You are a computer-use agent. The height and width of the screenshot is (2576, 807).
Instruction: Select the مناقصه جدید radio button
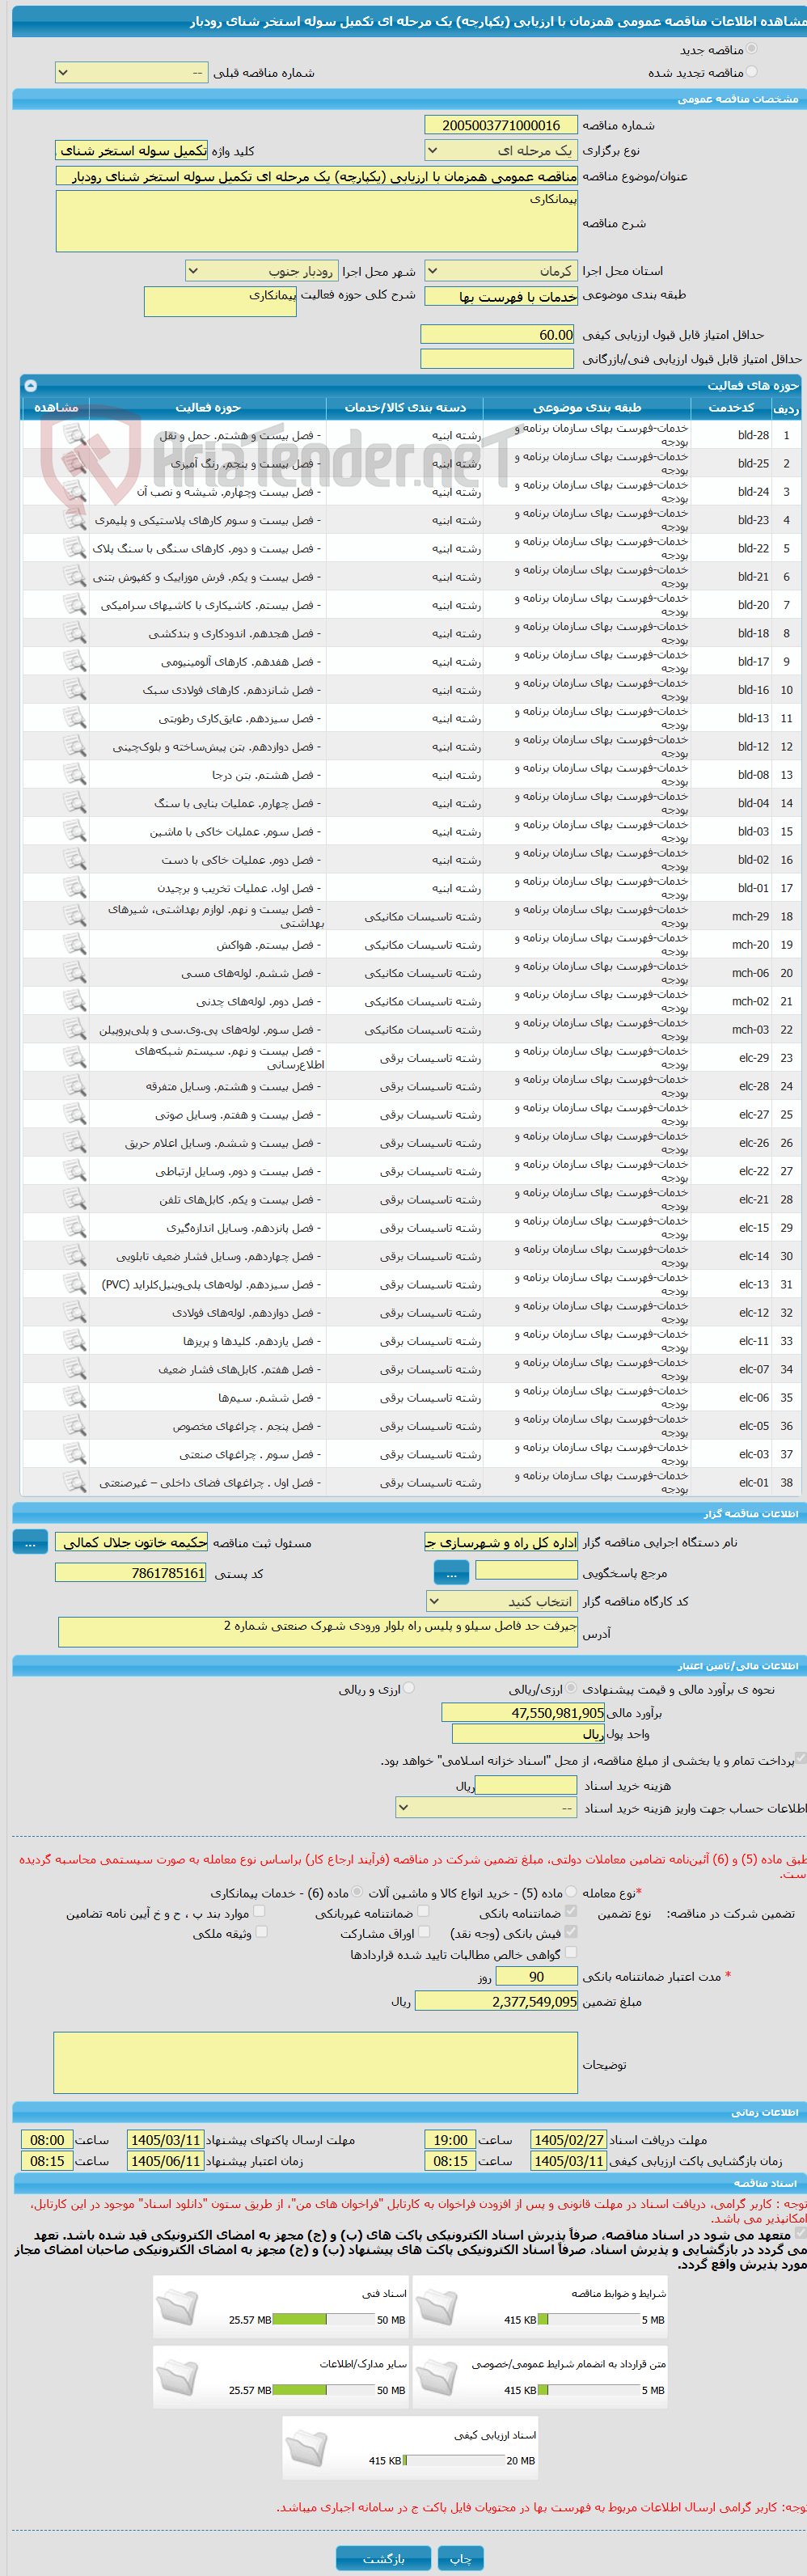coord(751,48)
